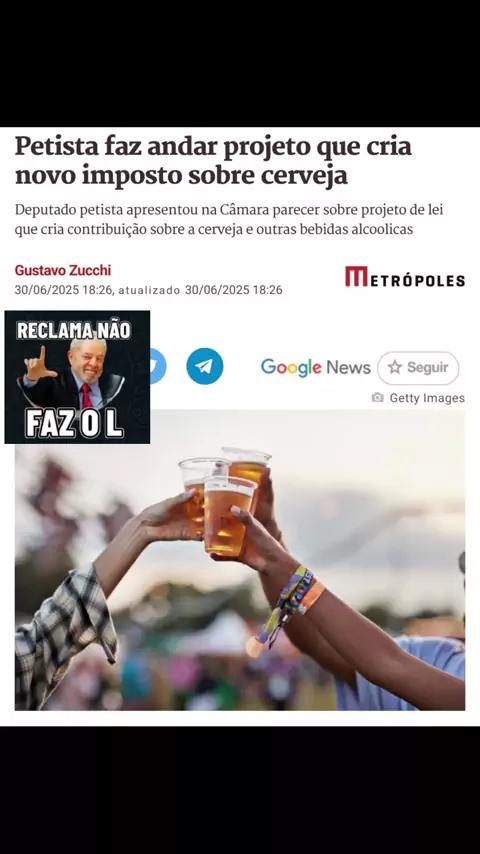Click the publication date 30/06/2025 18:26
480x854 pixels.
click(64, 290)
